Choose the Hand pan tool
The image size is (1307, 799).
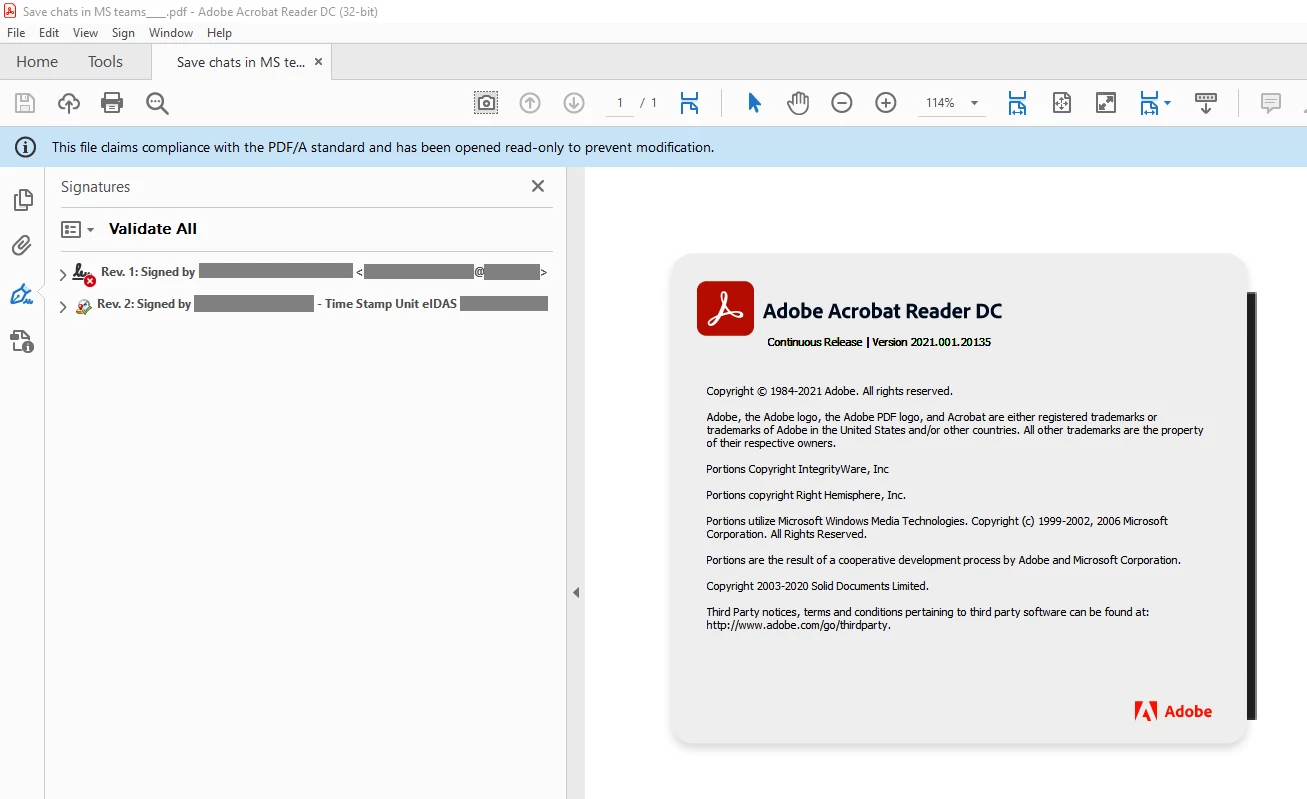coord(797,102)
